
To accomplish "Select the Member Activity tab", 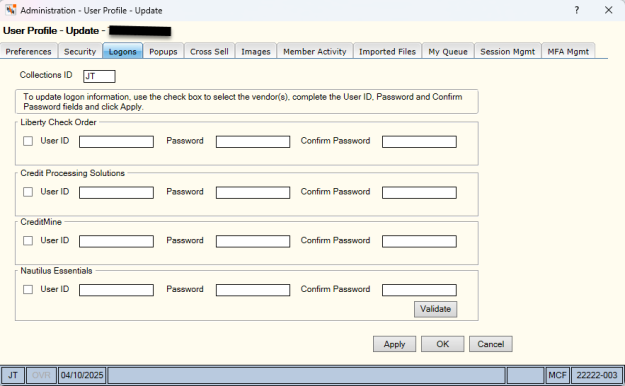I will [315, 51].
